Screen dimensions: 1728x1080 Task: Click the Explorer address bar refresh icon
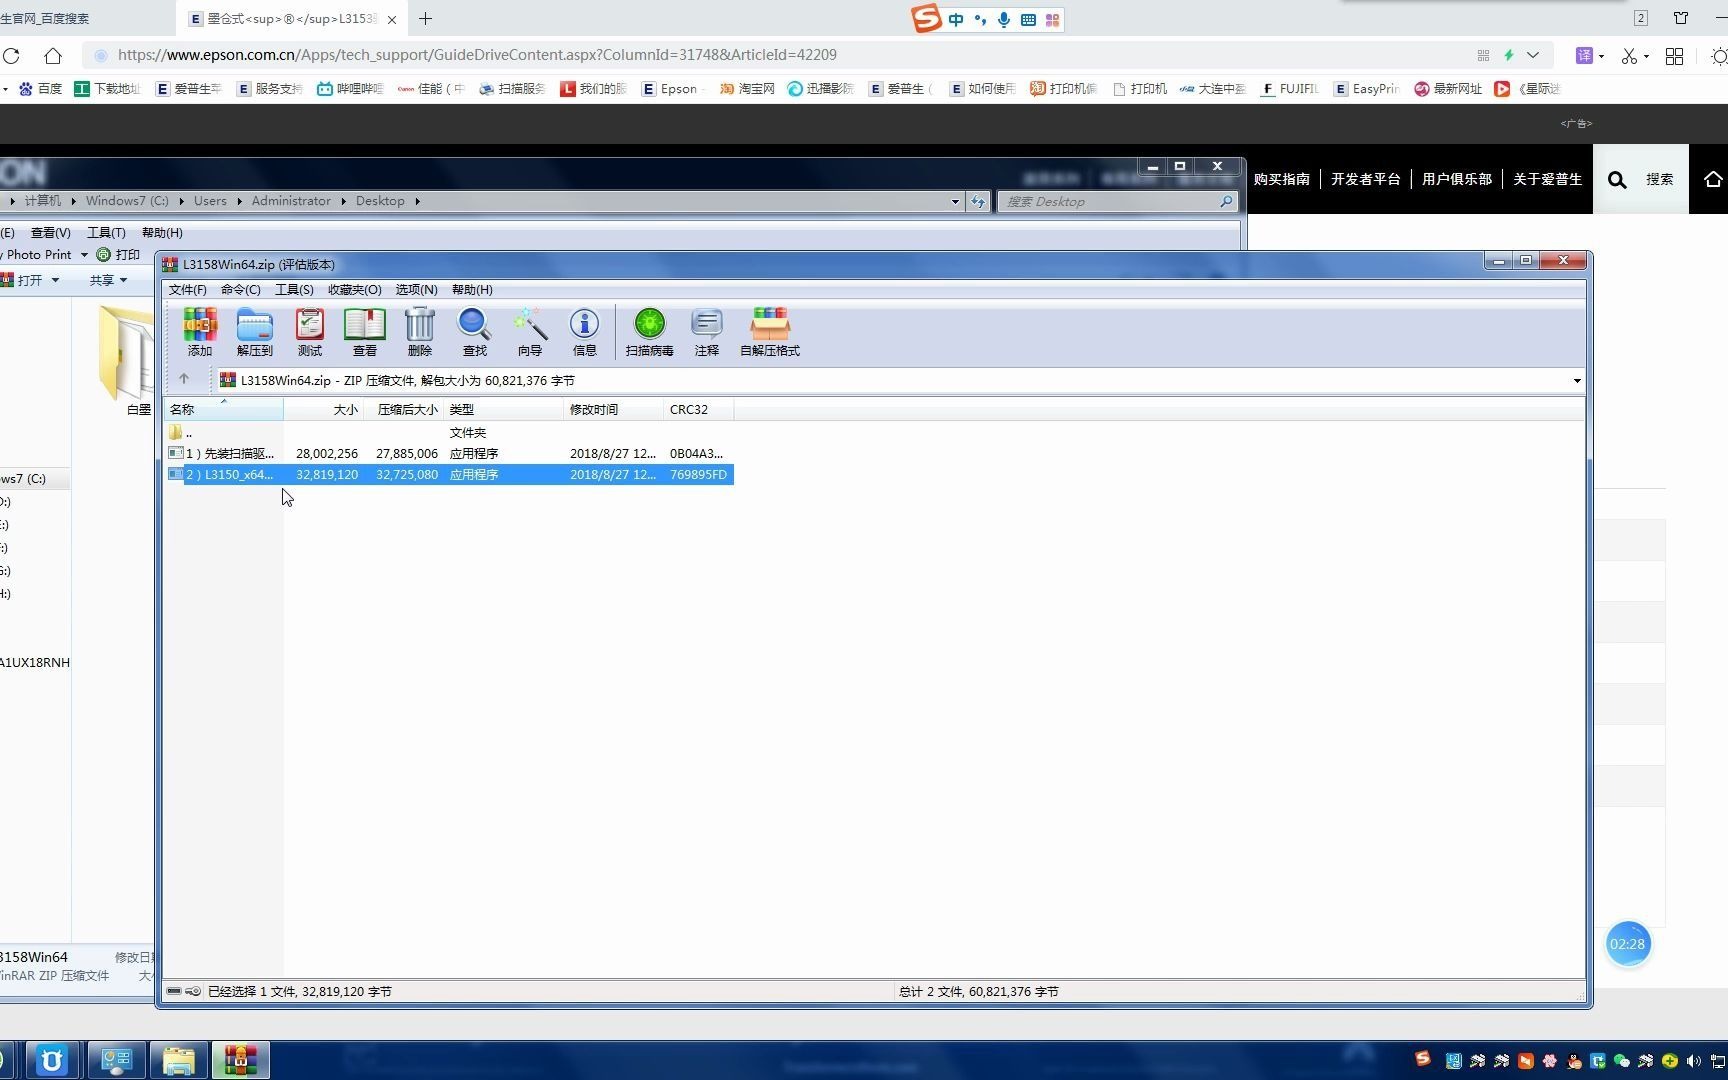[x=978, y=201]
